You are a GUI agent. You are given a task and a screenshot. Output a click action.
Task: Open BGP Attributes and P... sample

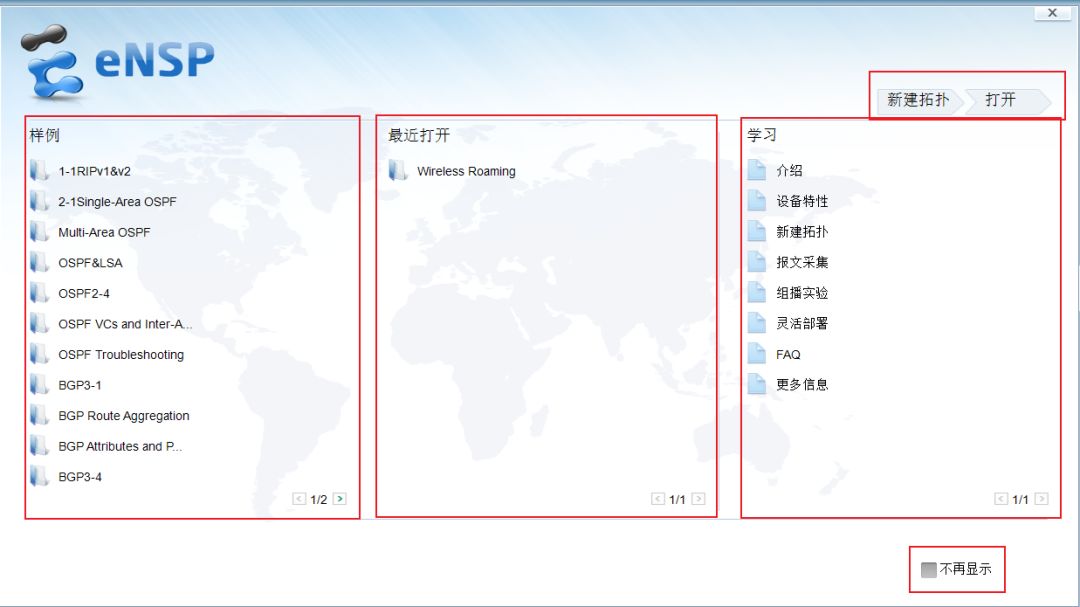click(x=121, y=446)
